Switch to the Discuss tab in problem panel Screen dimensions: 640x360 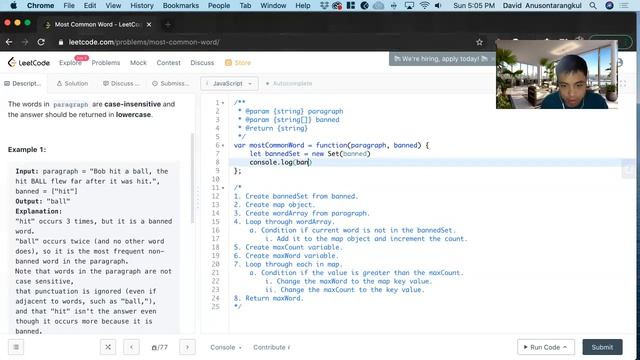click(x=121, y=83)
